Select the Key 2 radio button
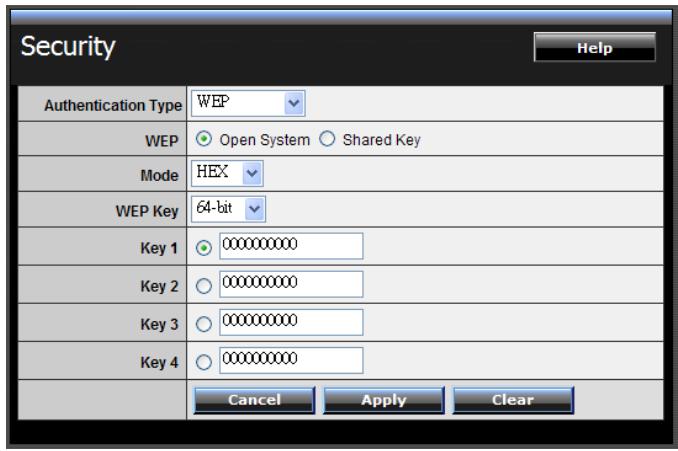This screenshot has height=451, width=678. tap(204, 286)
